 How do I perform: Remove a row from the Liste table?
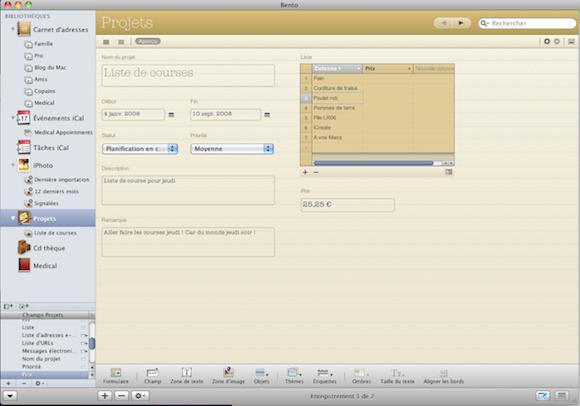point(316,172)
